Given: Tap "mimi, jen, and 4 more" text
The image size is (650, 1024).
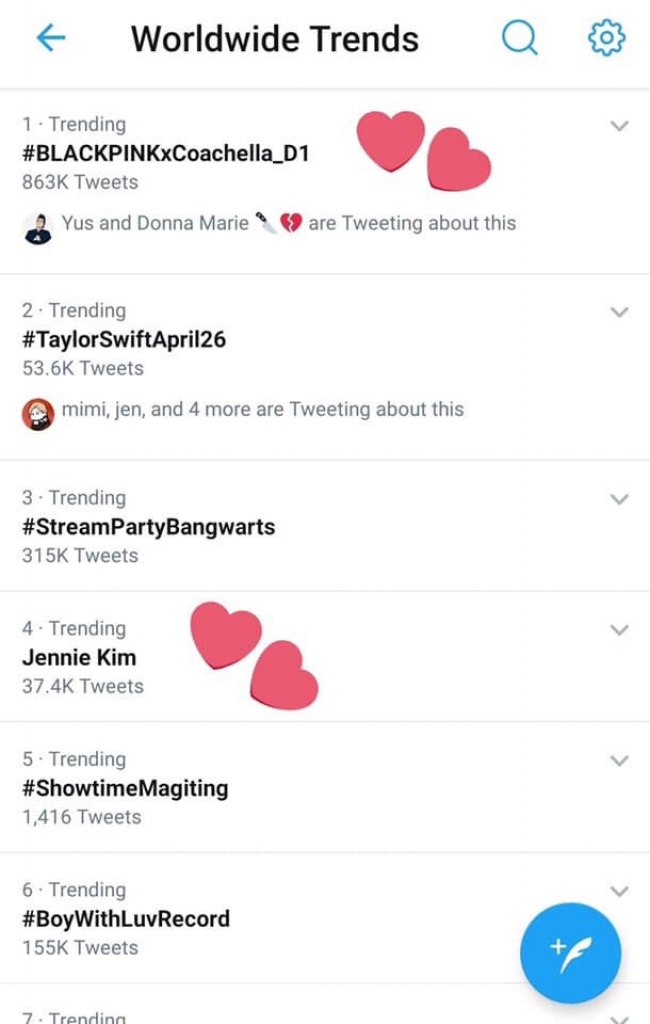Looking at the screenshot, I should 262,409.
